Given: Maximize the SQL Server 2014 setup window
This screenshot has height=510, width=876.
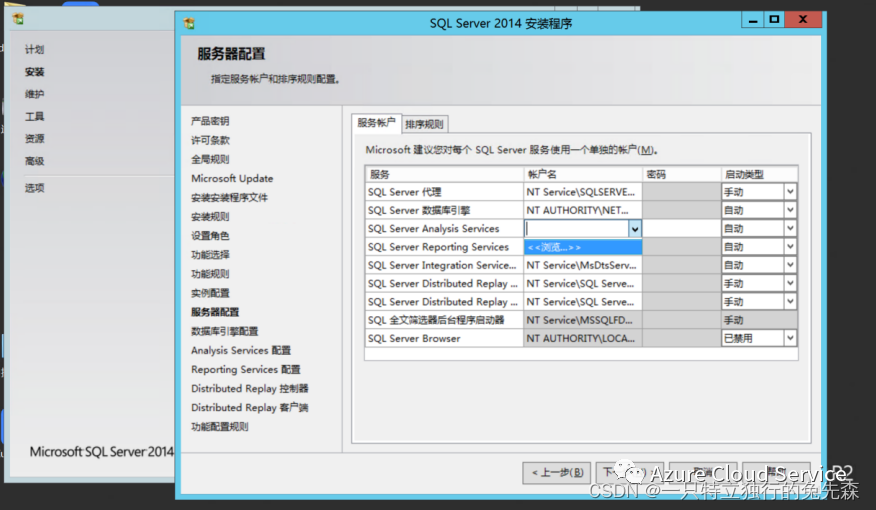Looking at the screenshot, I should pos(774,20).
